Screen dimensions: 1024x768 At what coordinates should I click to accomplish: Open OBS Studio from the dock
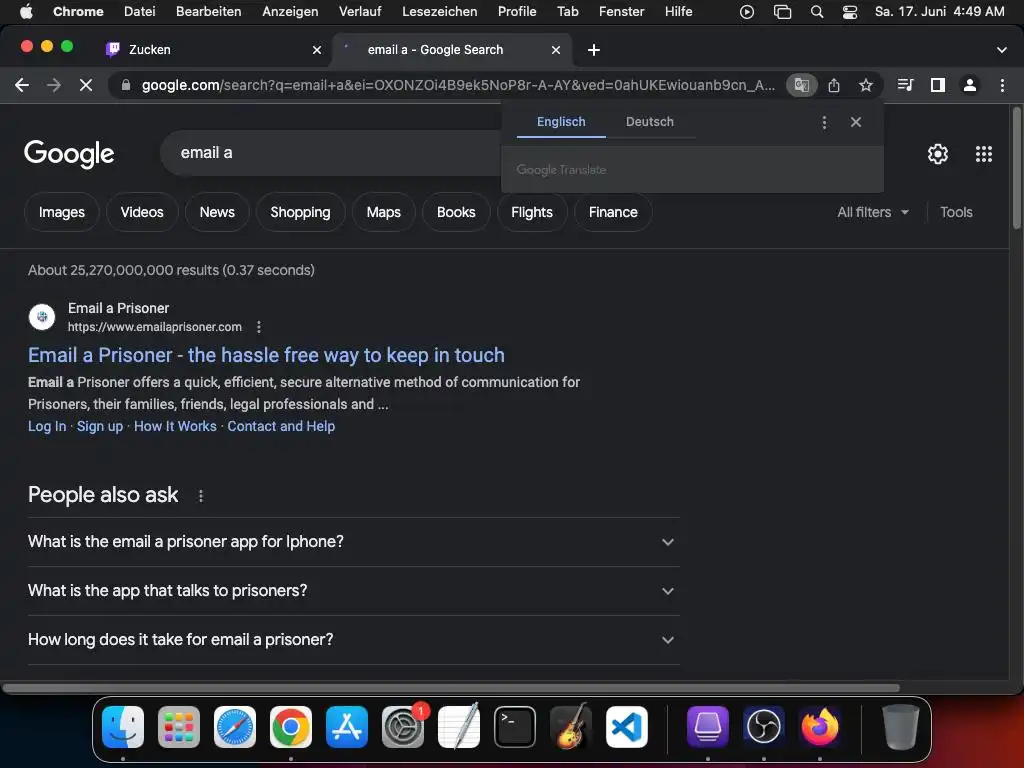pyautogui.click(x=764, y=726)
